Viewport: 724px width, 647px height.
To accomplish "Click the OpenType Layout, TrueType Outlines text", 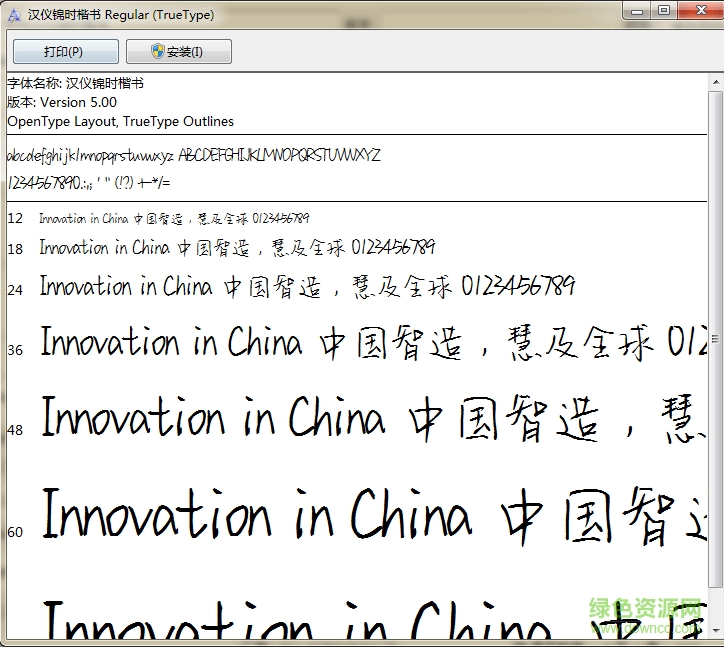I will coord(121,121).
